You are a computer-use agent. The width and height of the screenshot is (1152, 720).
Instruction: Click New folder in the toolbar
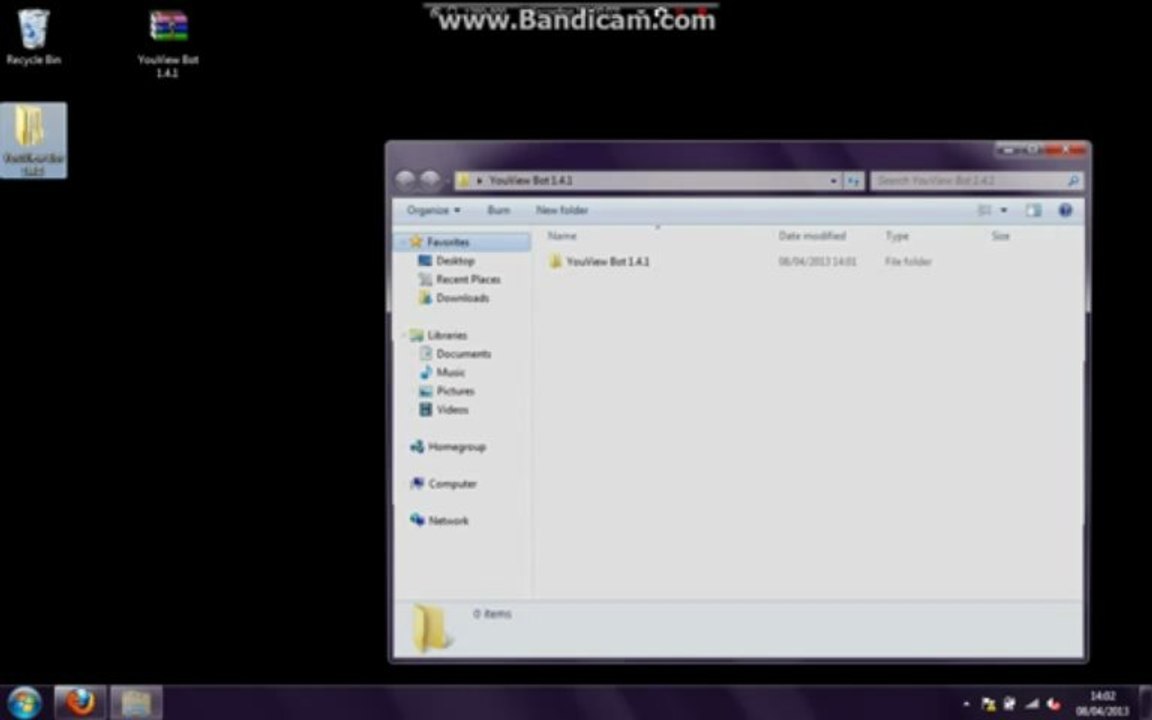pyautogui.click(x=562, y=210)
